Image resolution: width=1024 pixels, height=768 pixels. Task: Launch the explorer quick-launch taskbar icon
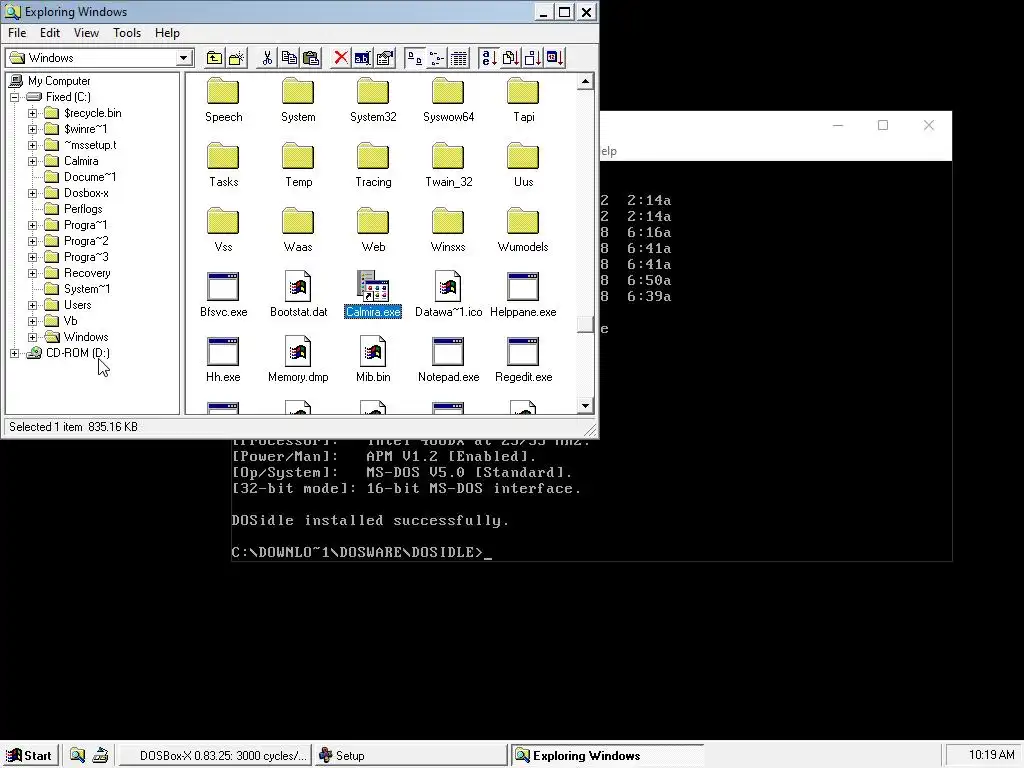pos(77,756)
